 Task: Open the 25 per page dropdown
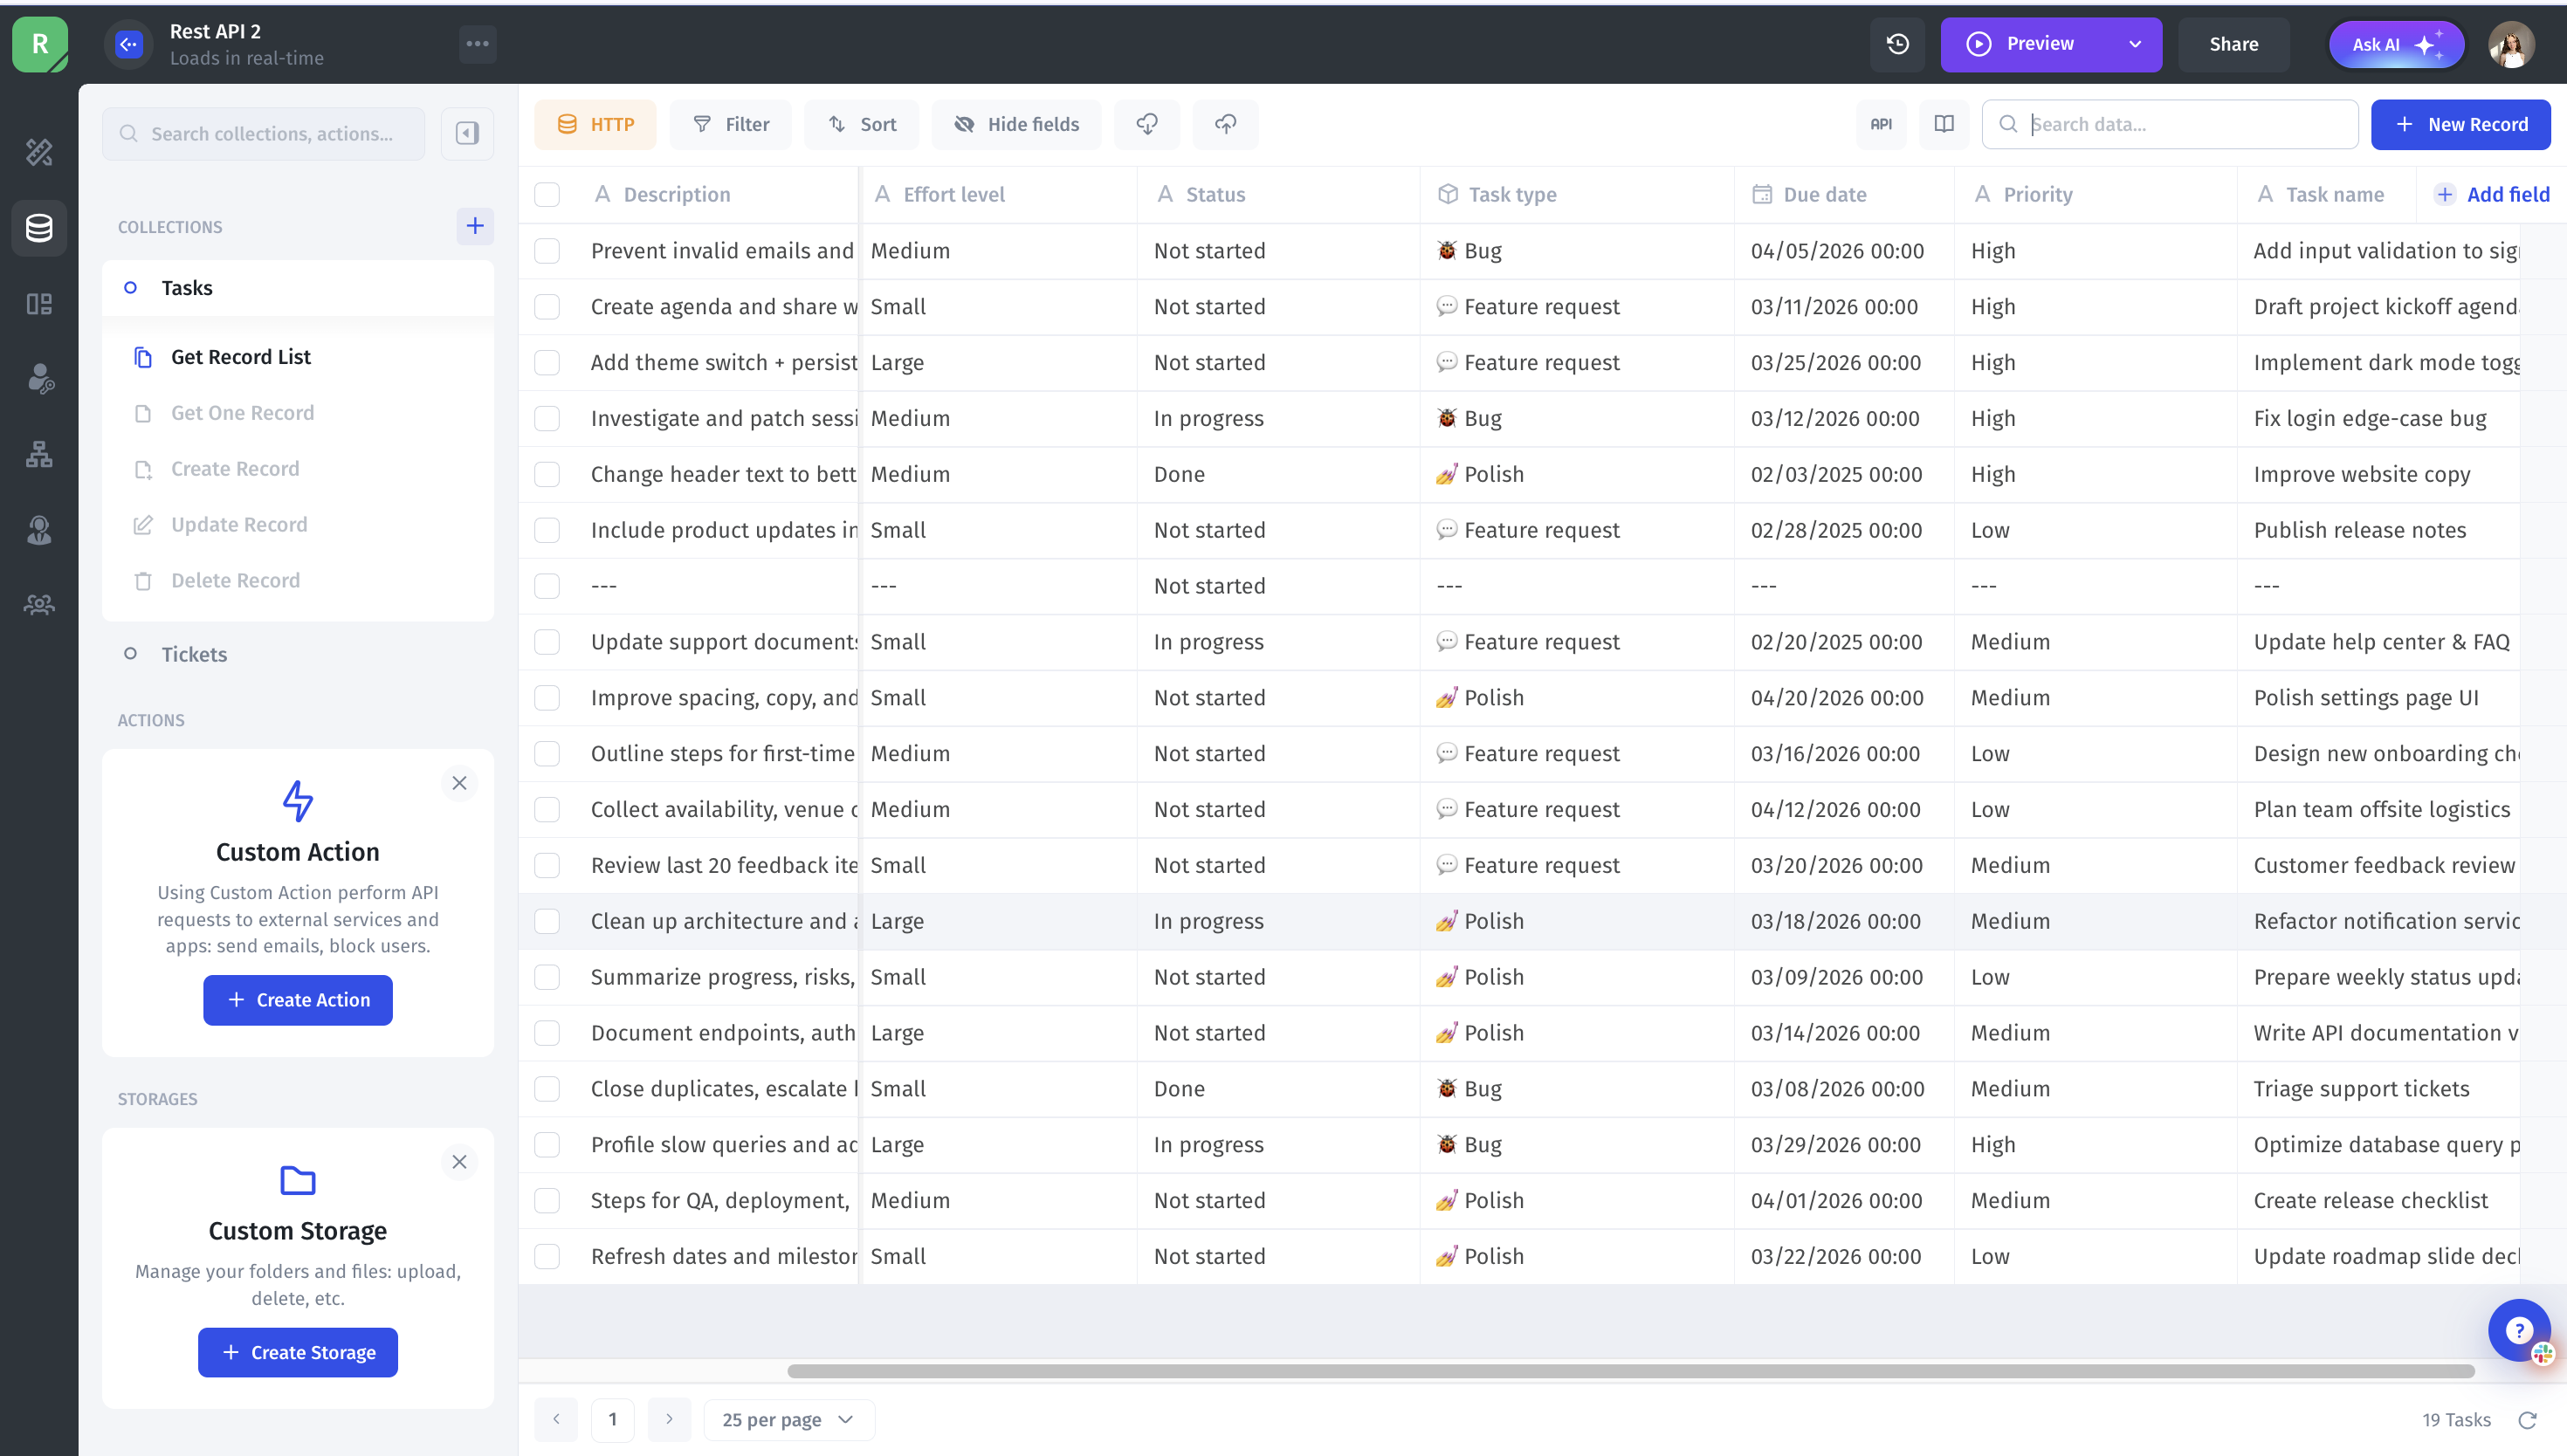click(789, 1420)
